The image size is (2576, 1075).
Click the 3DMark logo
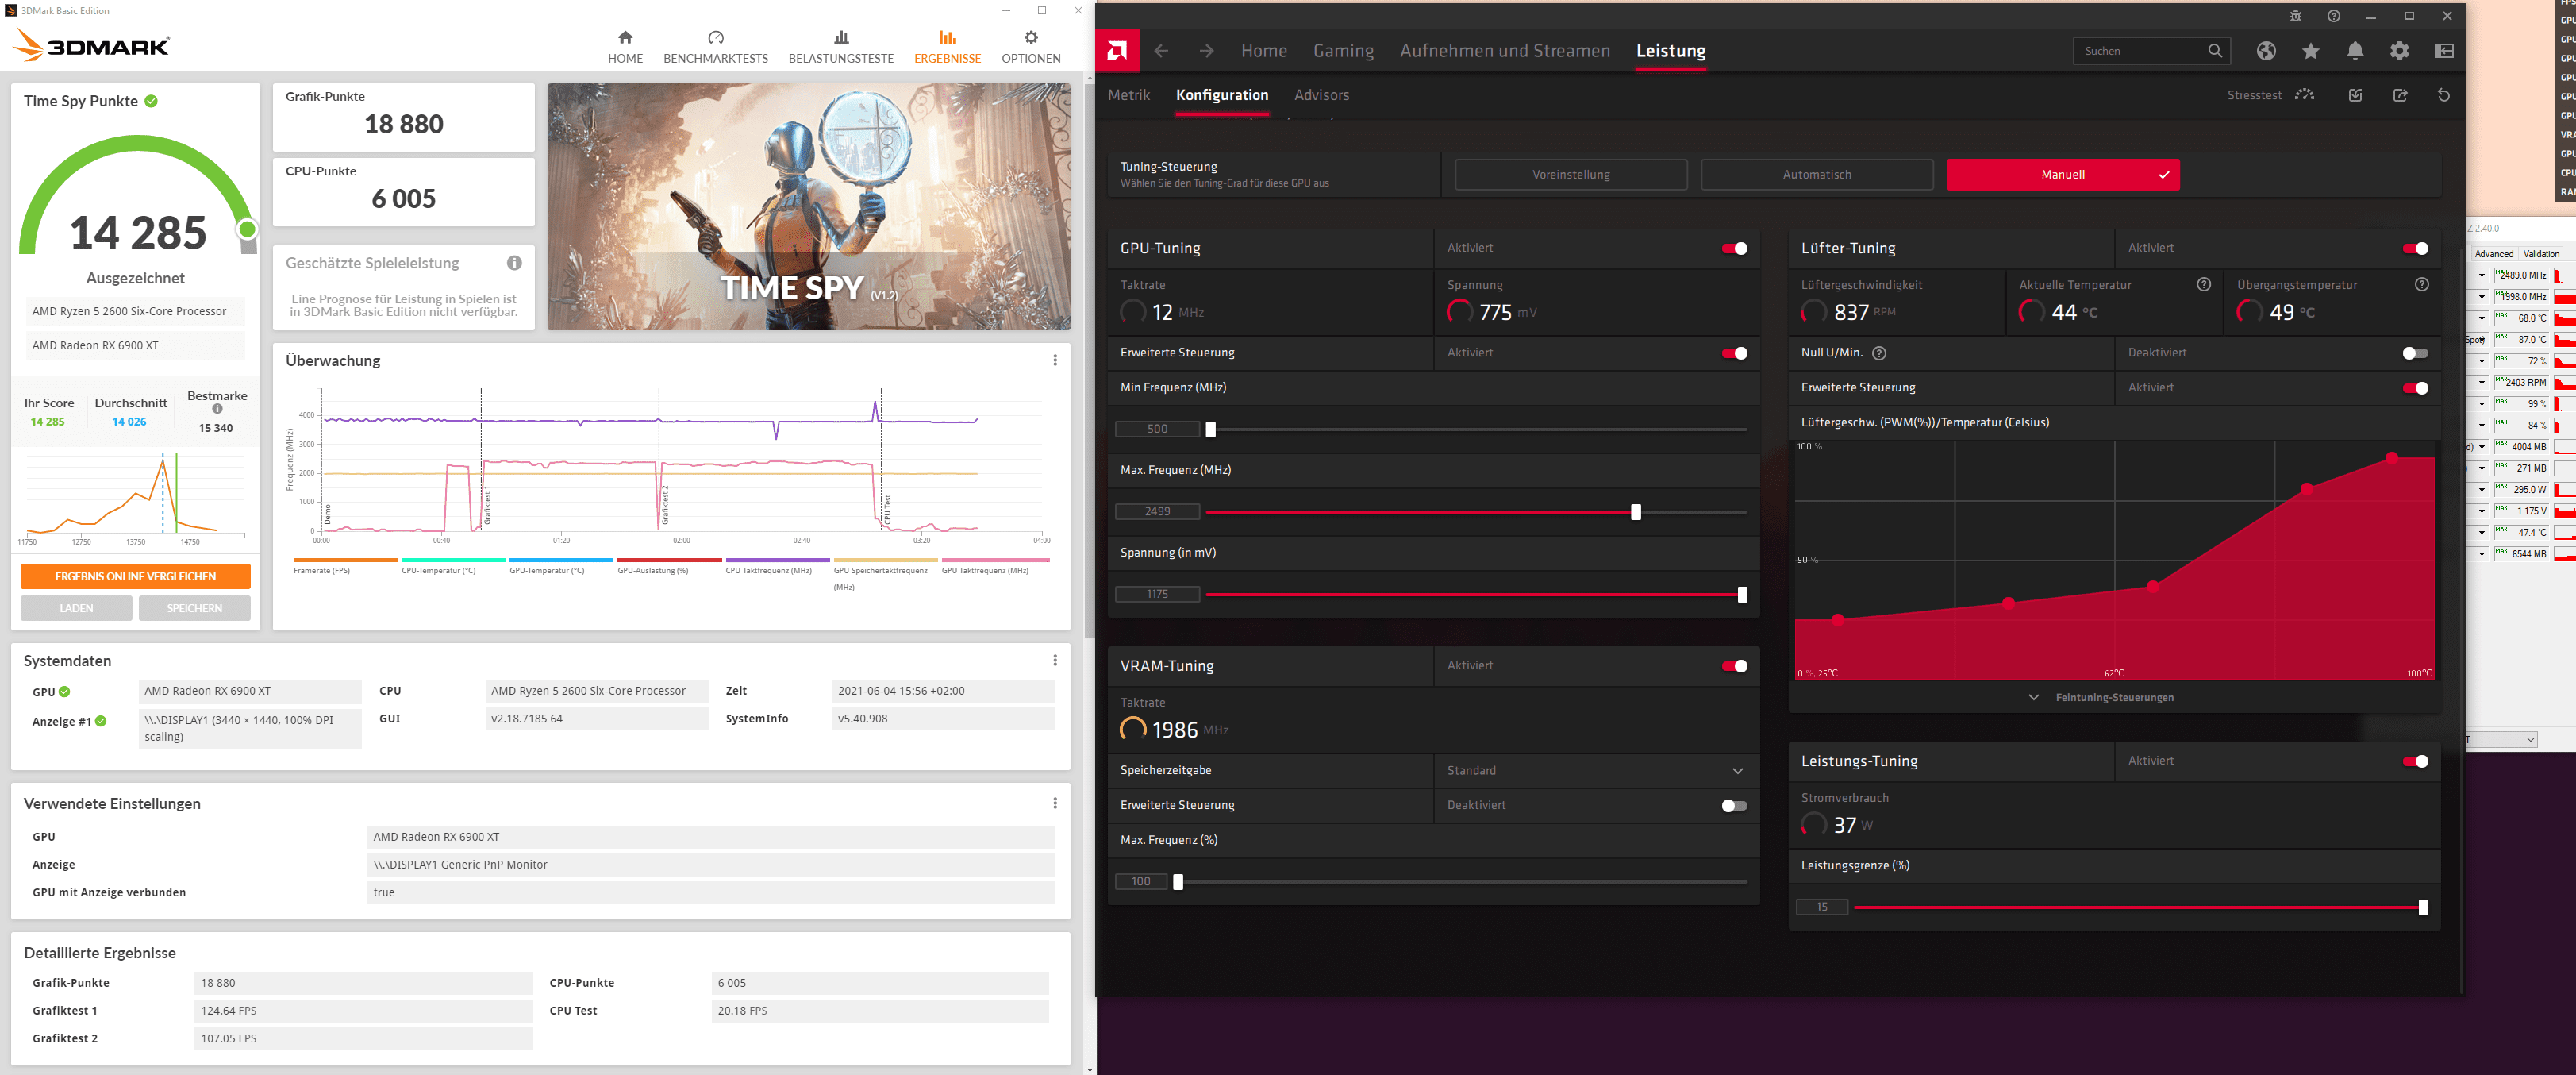(x=92, y=45)
